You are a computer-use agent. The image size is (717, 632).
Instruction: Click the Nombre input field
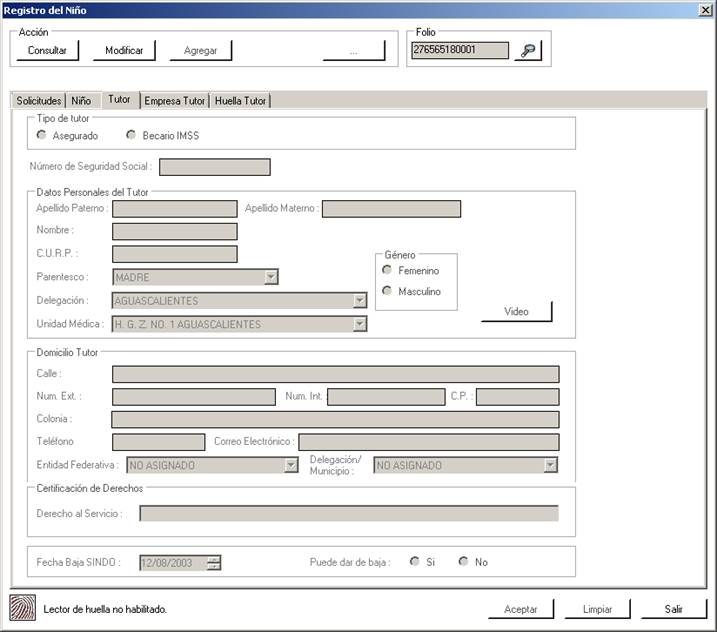tap(175, 231)
